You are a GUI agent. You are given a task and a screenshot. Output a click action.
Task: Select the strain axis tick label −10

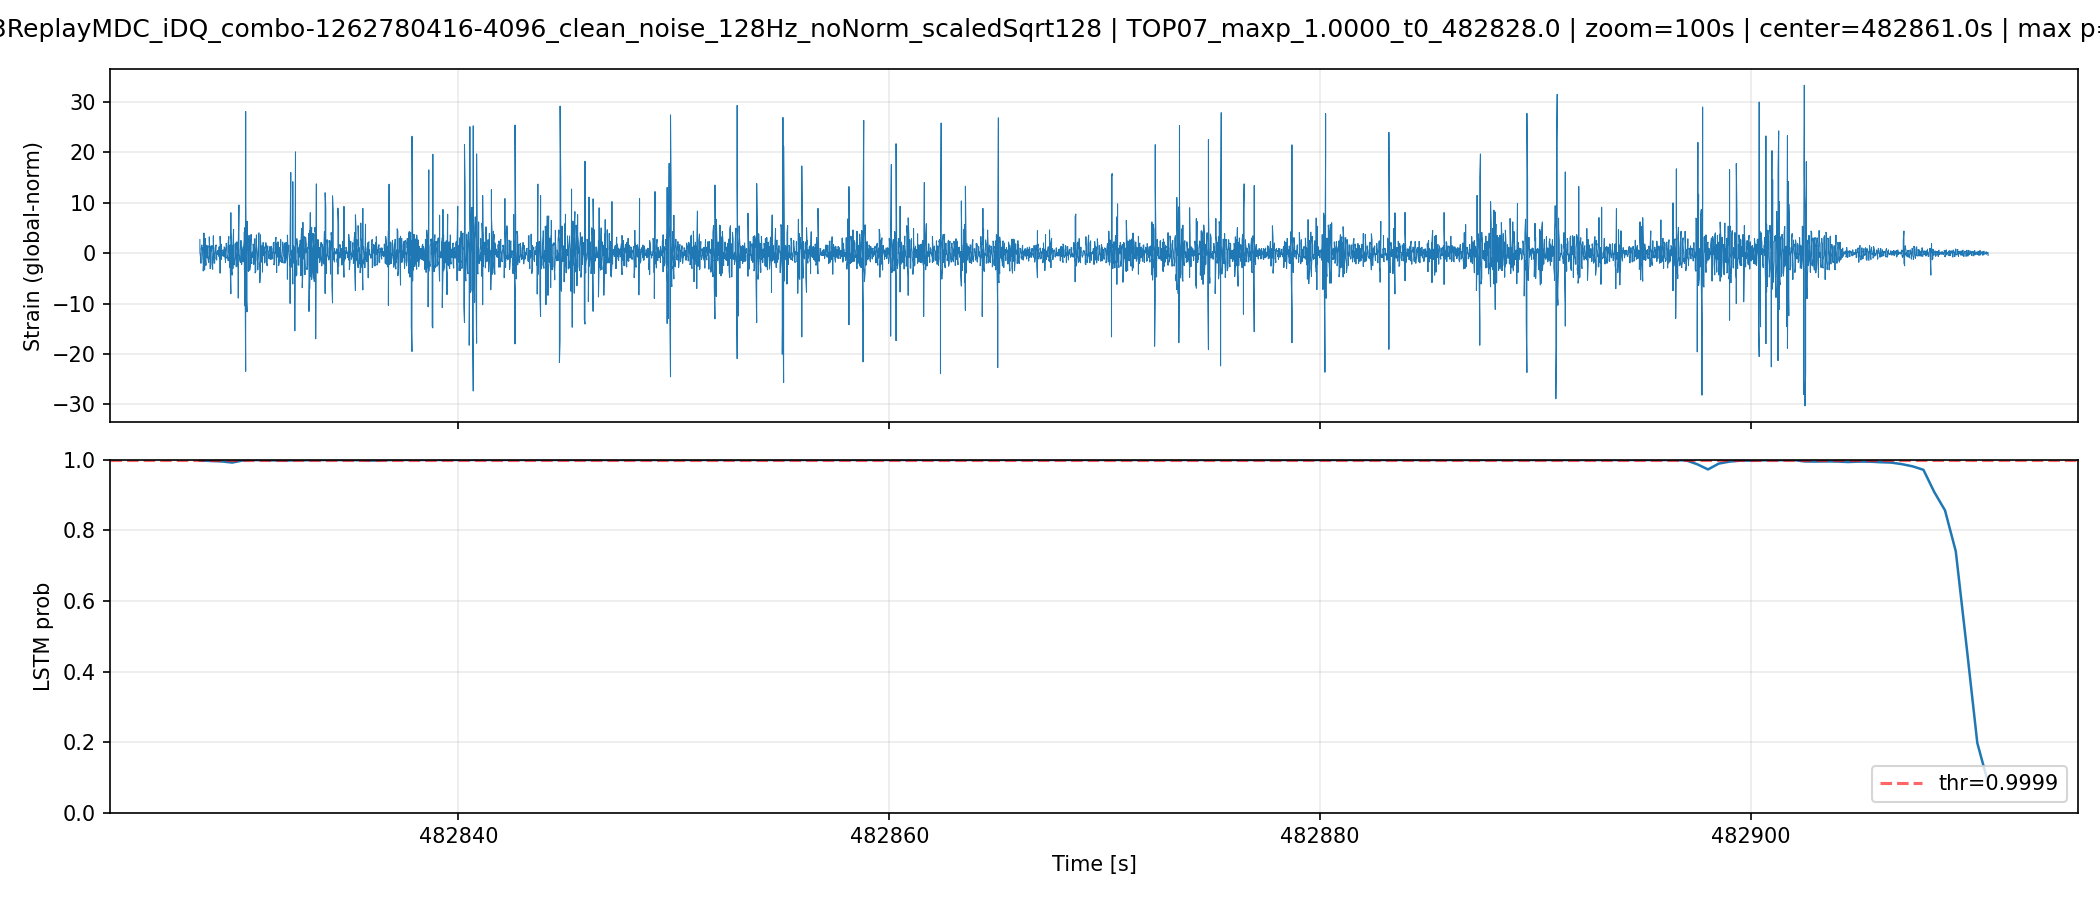pos(76,304)
